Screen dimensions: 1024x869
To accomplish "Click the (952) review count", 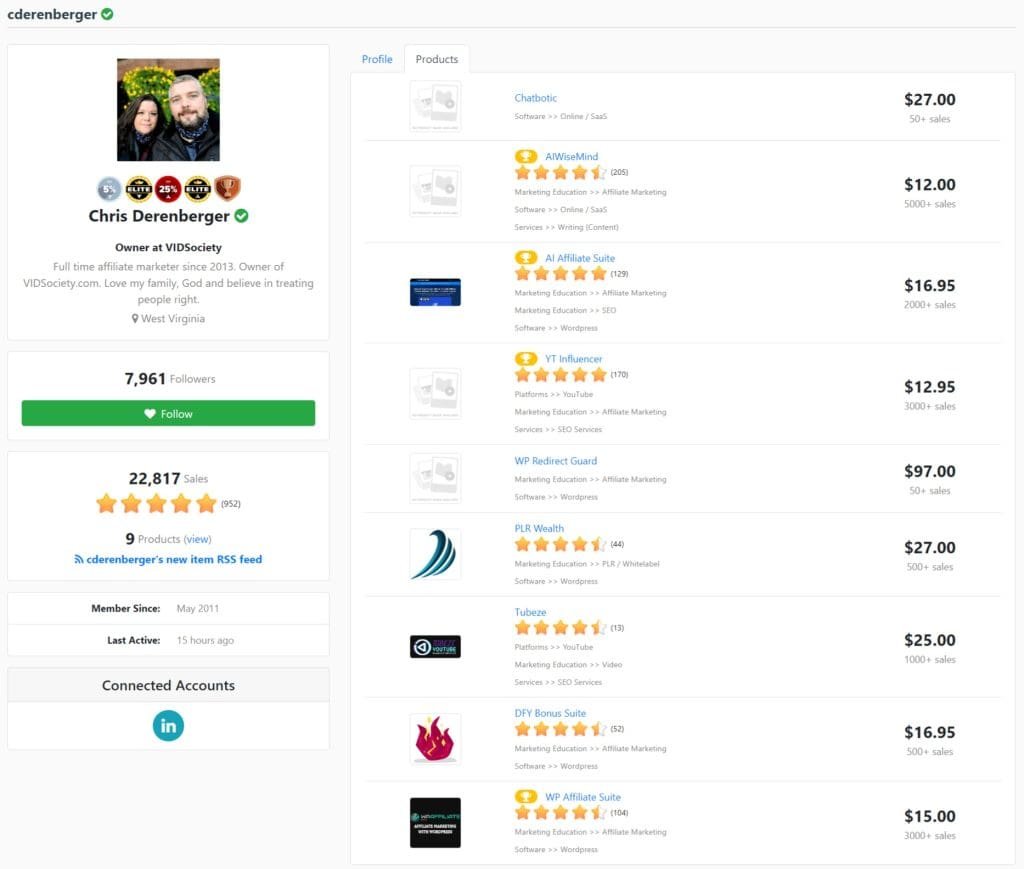I will pos(231,503).
